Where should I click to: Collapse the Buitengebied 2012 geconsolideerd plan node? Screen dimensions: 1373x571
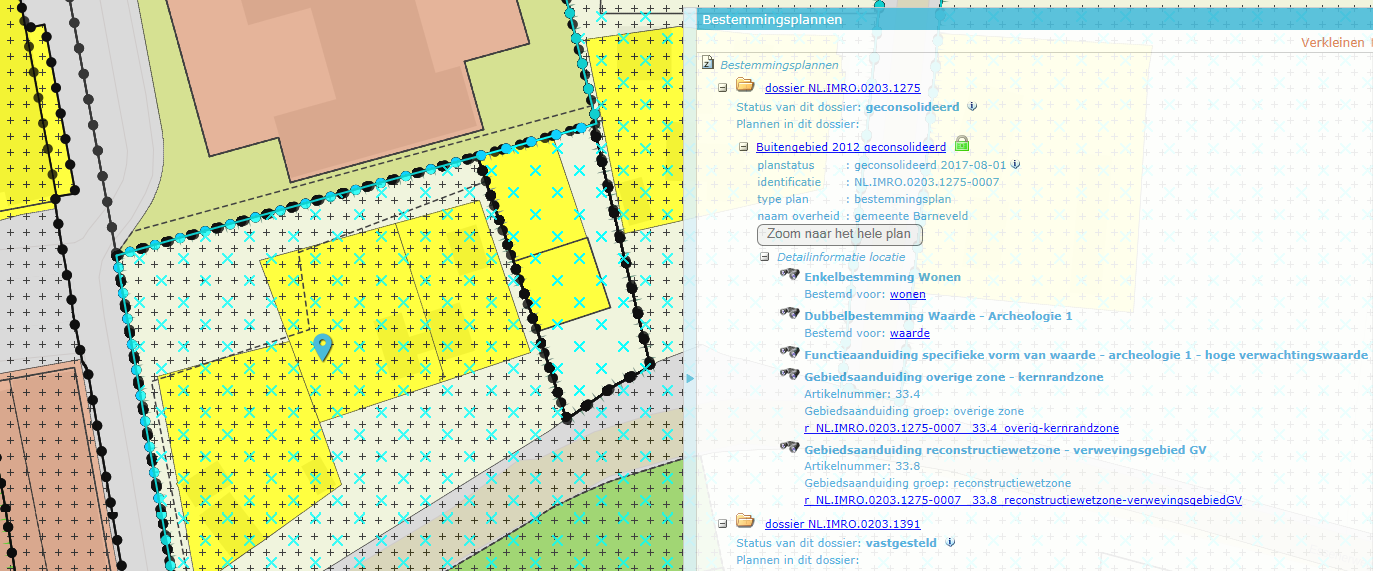coord(744,146)
